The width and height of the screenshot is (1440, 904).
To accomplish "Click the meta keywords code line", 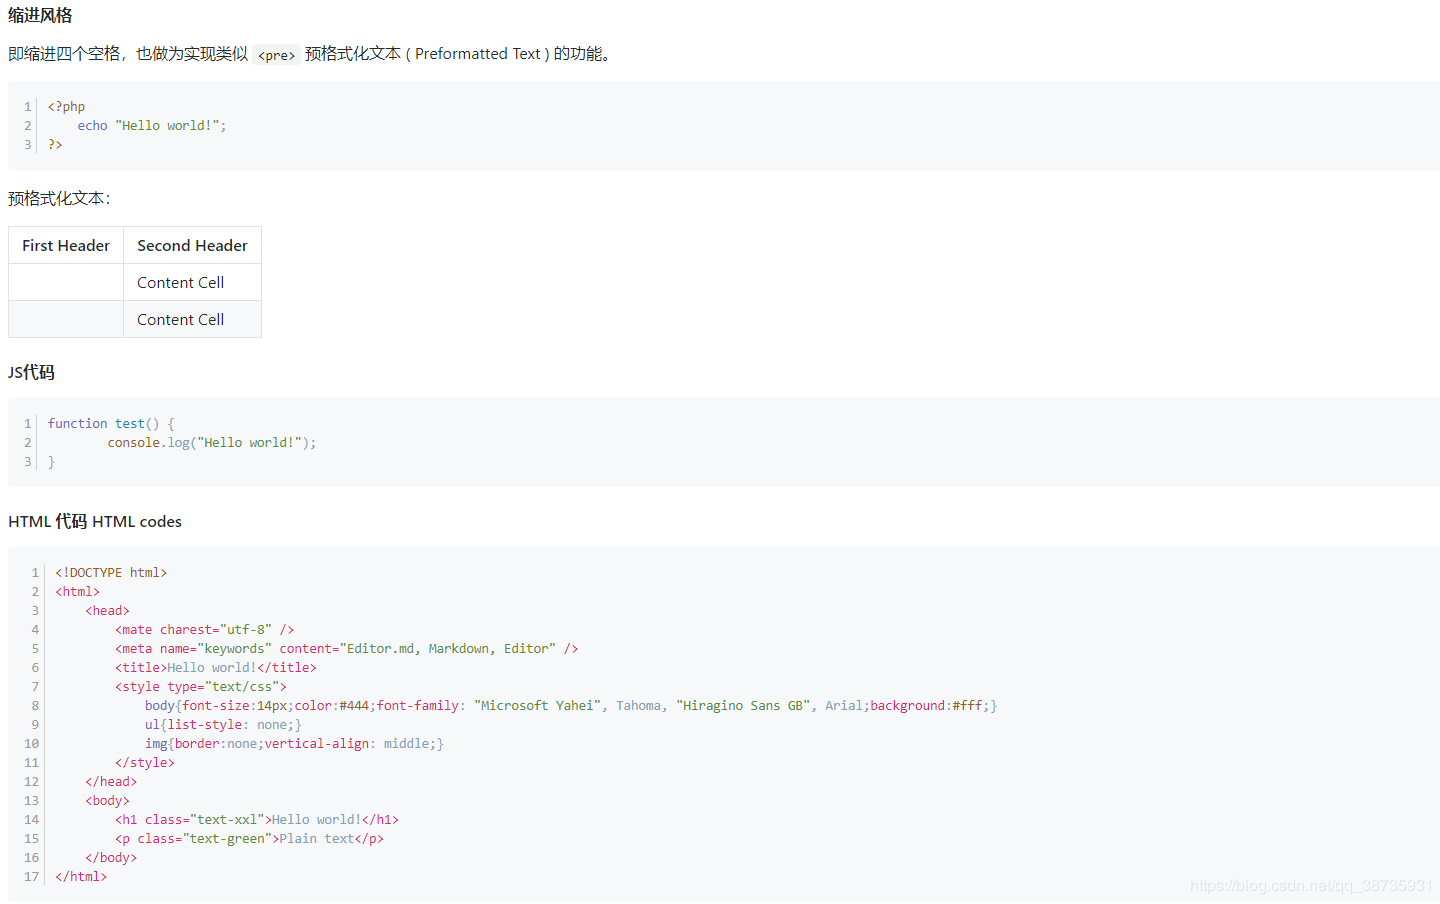I will coord(346,649).
